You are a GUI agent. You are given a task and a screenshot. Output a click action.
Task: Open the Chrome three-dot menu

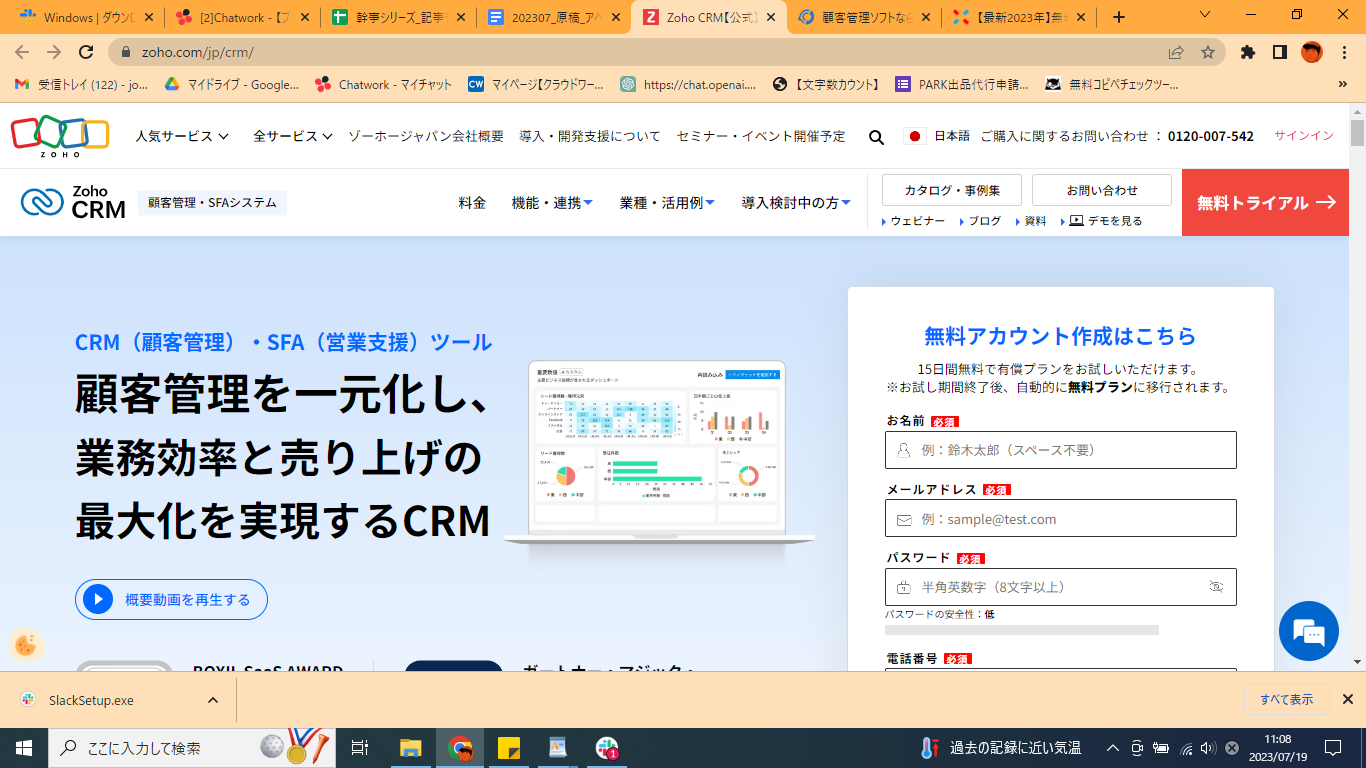[1345, 52]
